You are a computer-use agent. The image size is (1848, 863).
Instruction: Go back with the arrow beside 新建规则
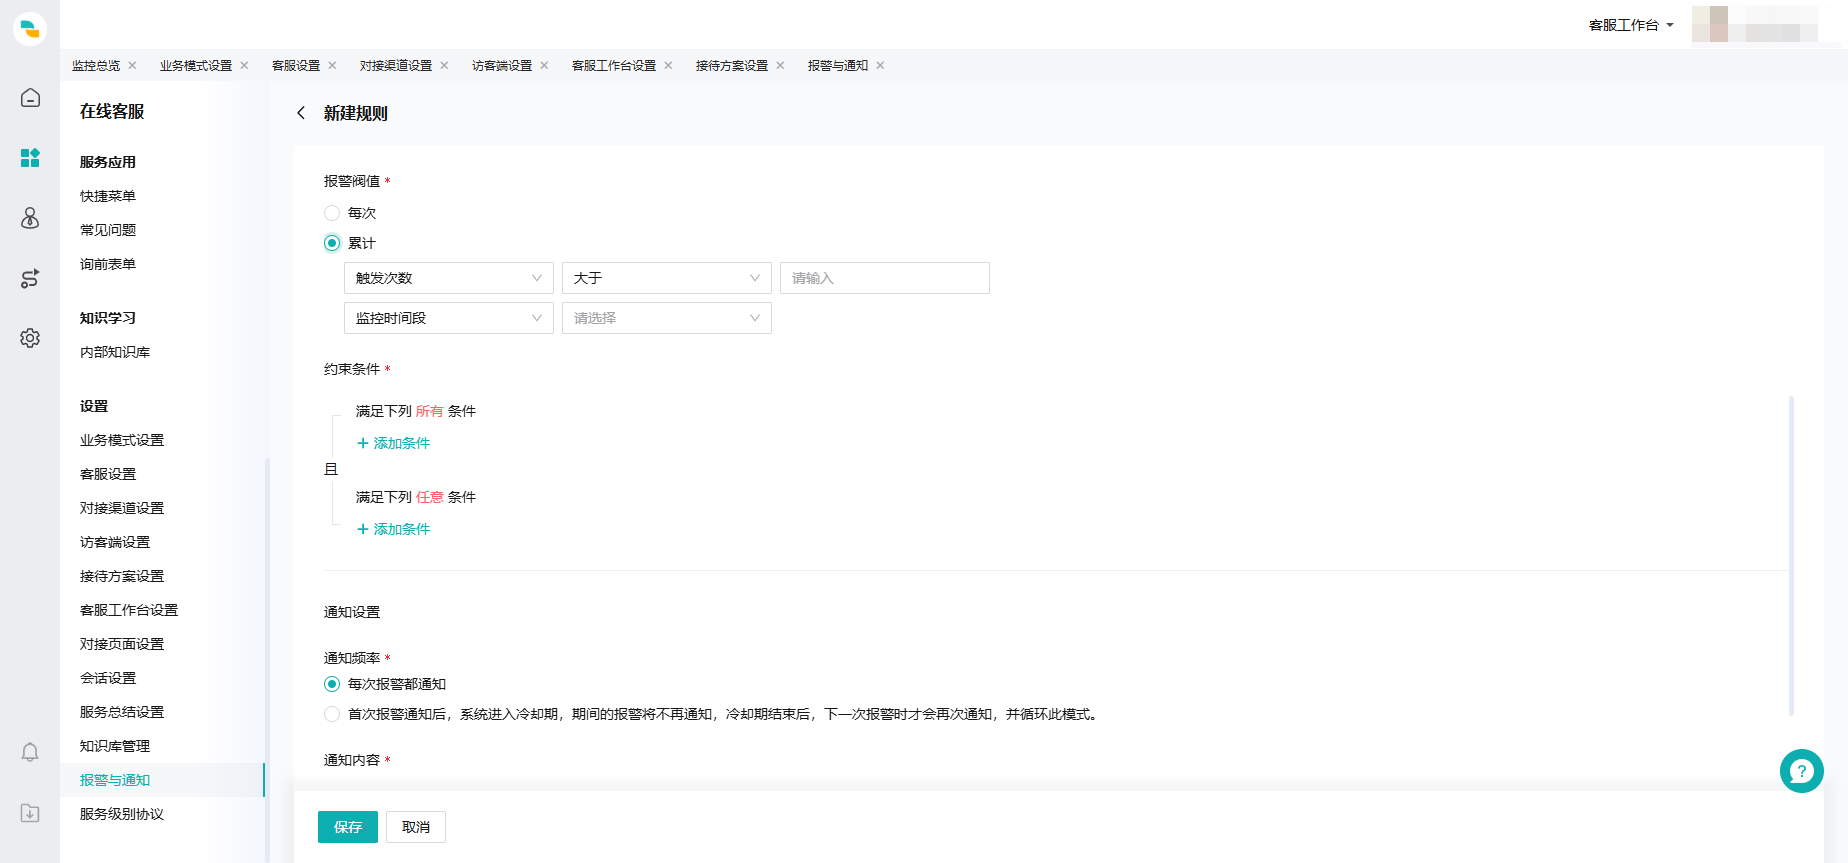[x=301, y=113]
